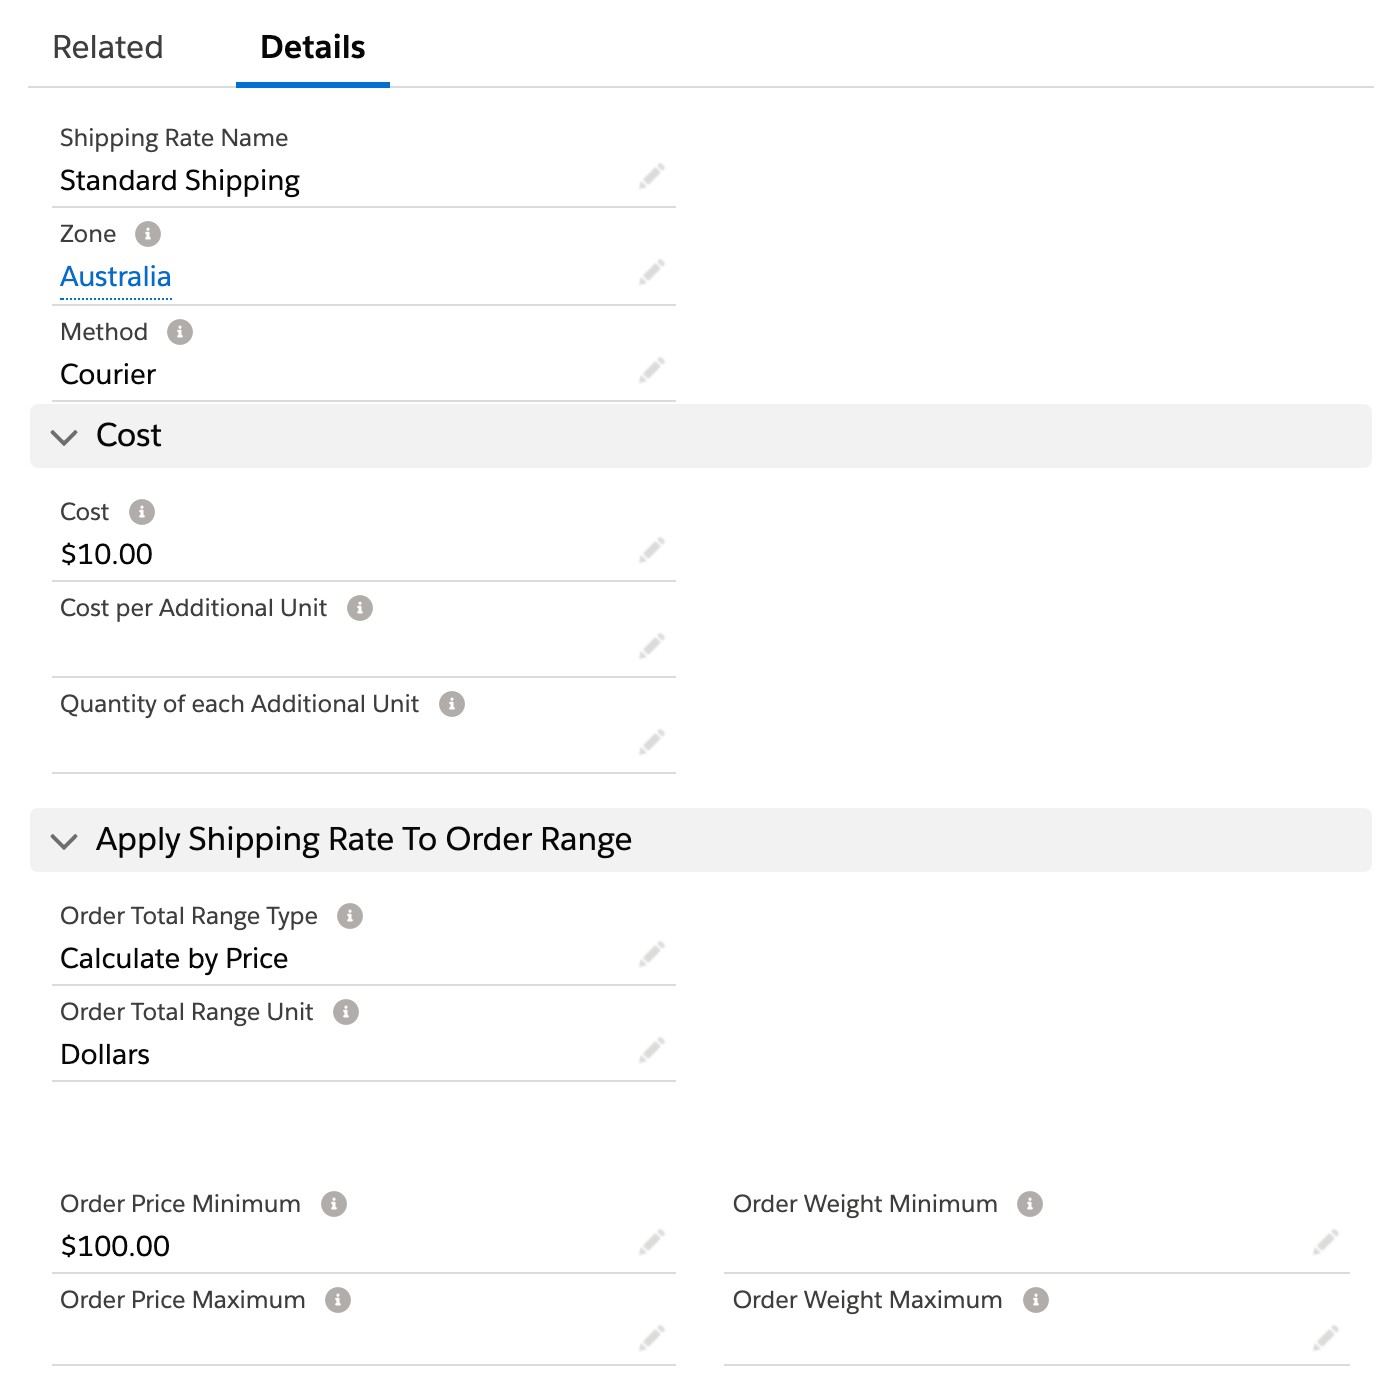Edit the Zone field using pencil icon
Image resolution: width=1400 pixels, height=1400 pixels.
pos(652,272)
